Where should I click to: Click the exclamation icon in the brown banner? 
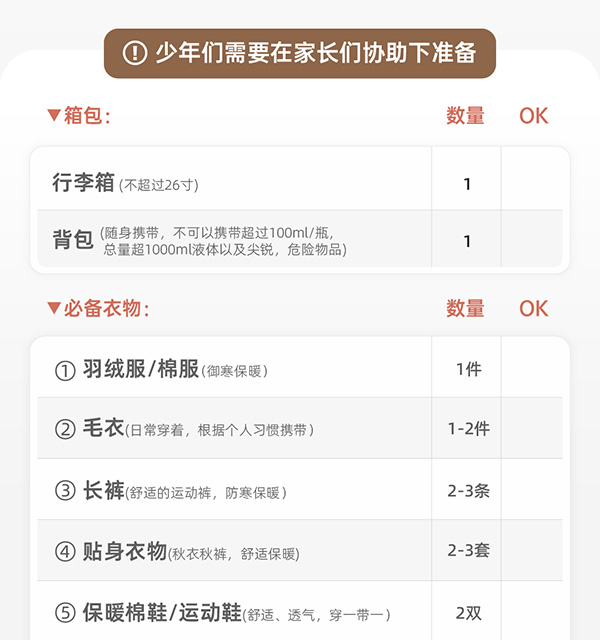(135, 53)
